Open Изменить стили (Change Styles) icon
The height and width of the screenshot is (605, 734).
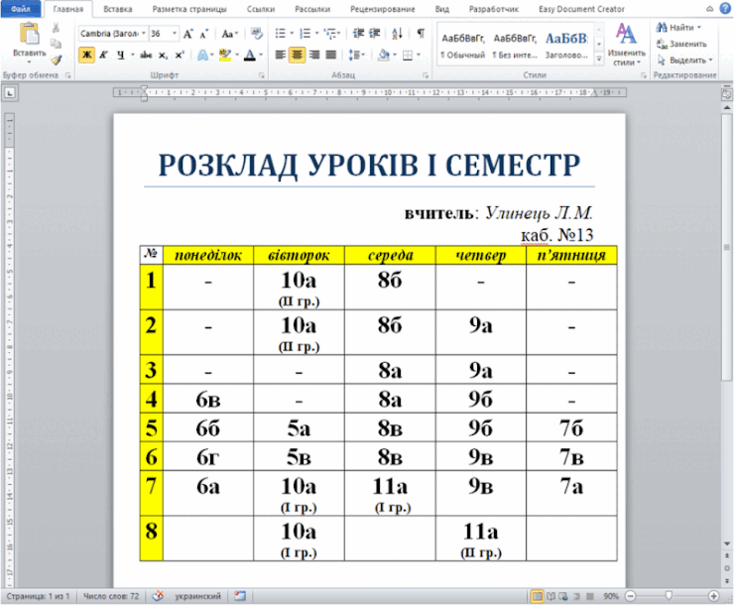point(626,45)
